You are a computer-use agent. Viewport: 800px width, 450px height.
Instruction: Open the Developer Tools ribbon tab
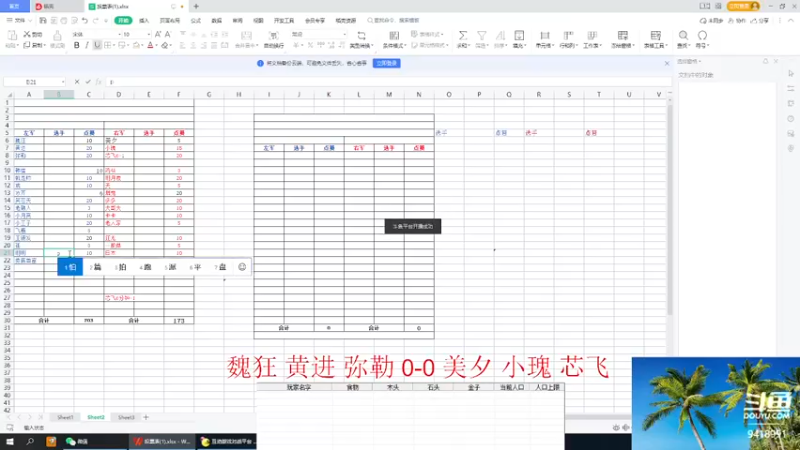(x=284, y=20)
